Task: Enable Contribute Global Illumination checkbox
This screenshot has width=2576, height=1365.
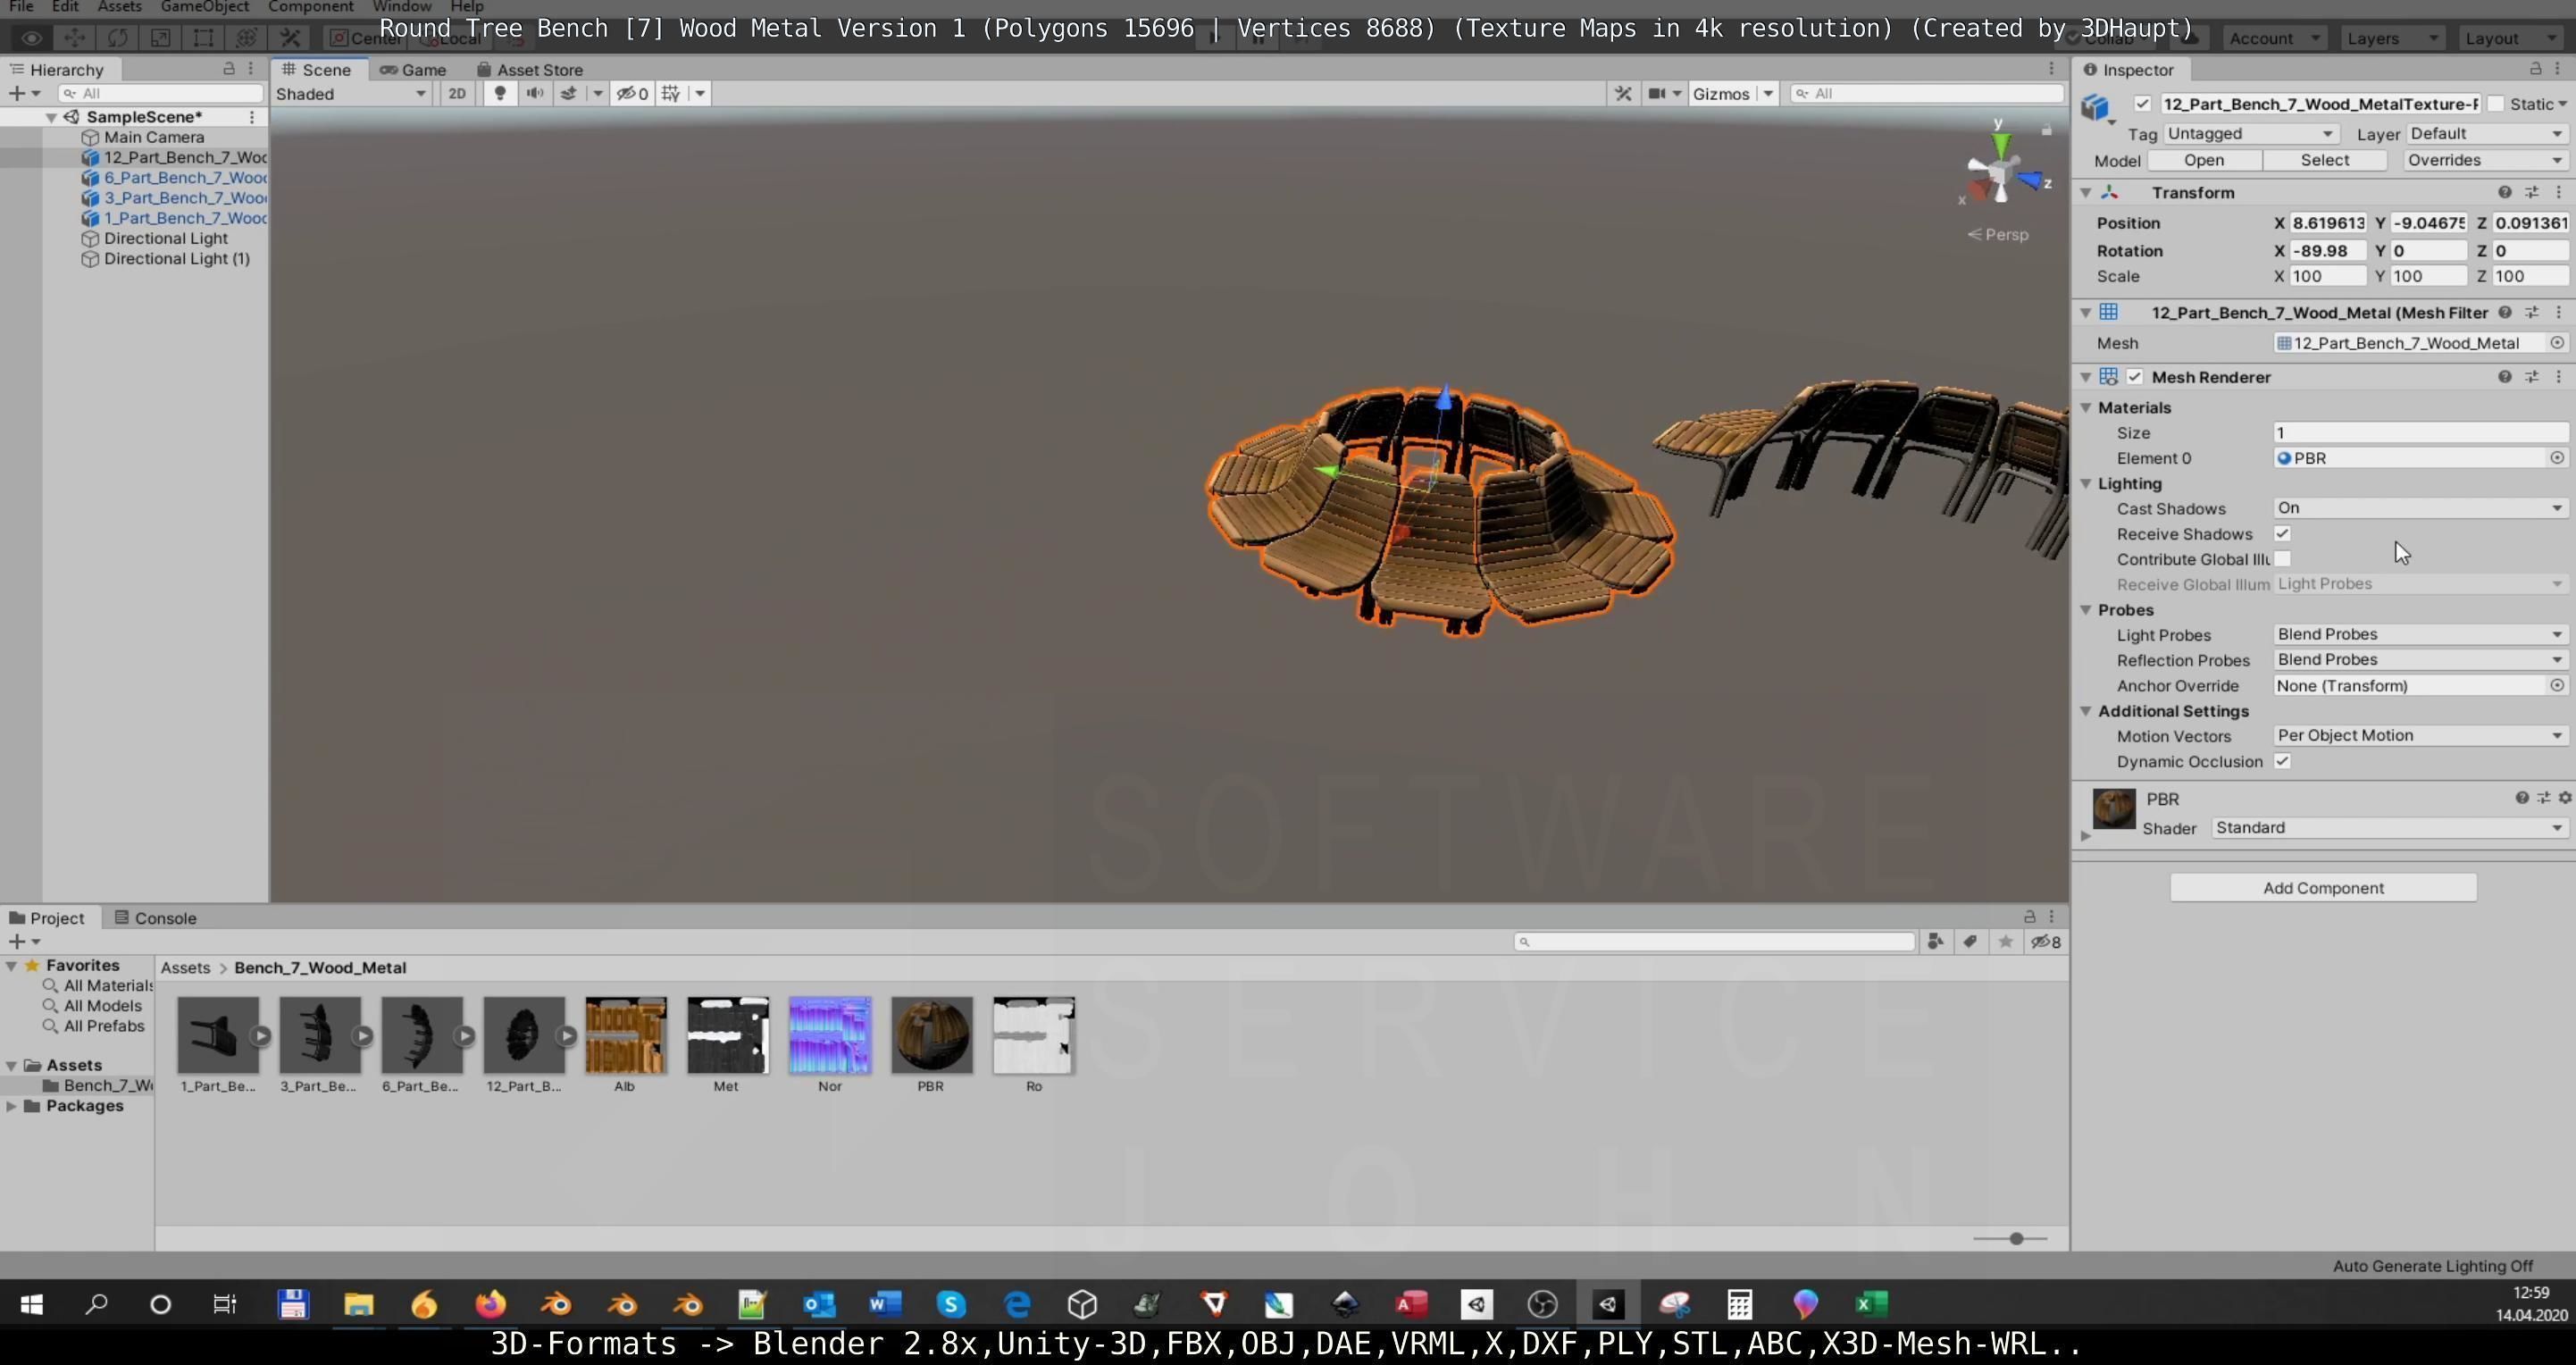Action: 2282,559
